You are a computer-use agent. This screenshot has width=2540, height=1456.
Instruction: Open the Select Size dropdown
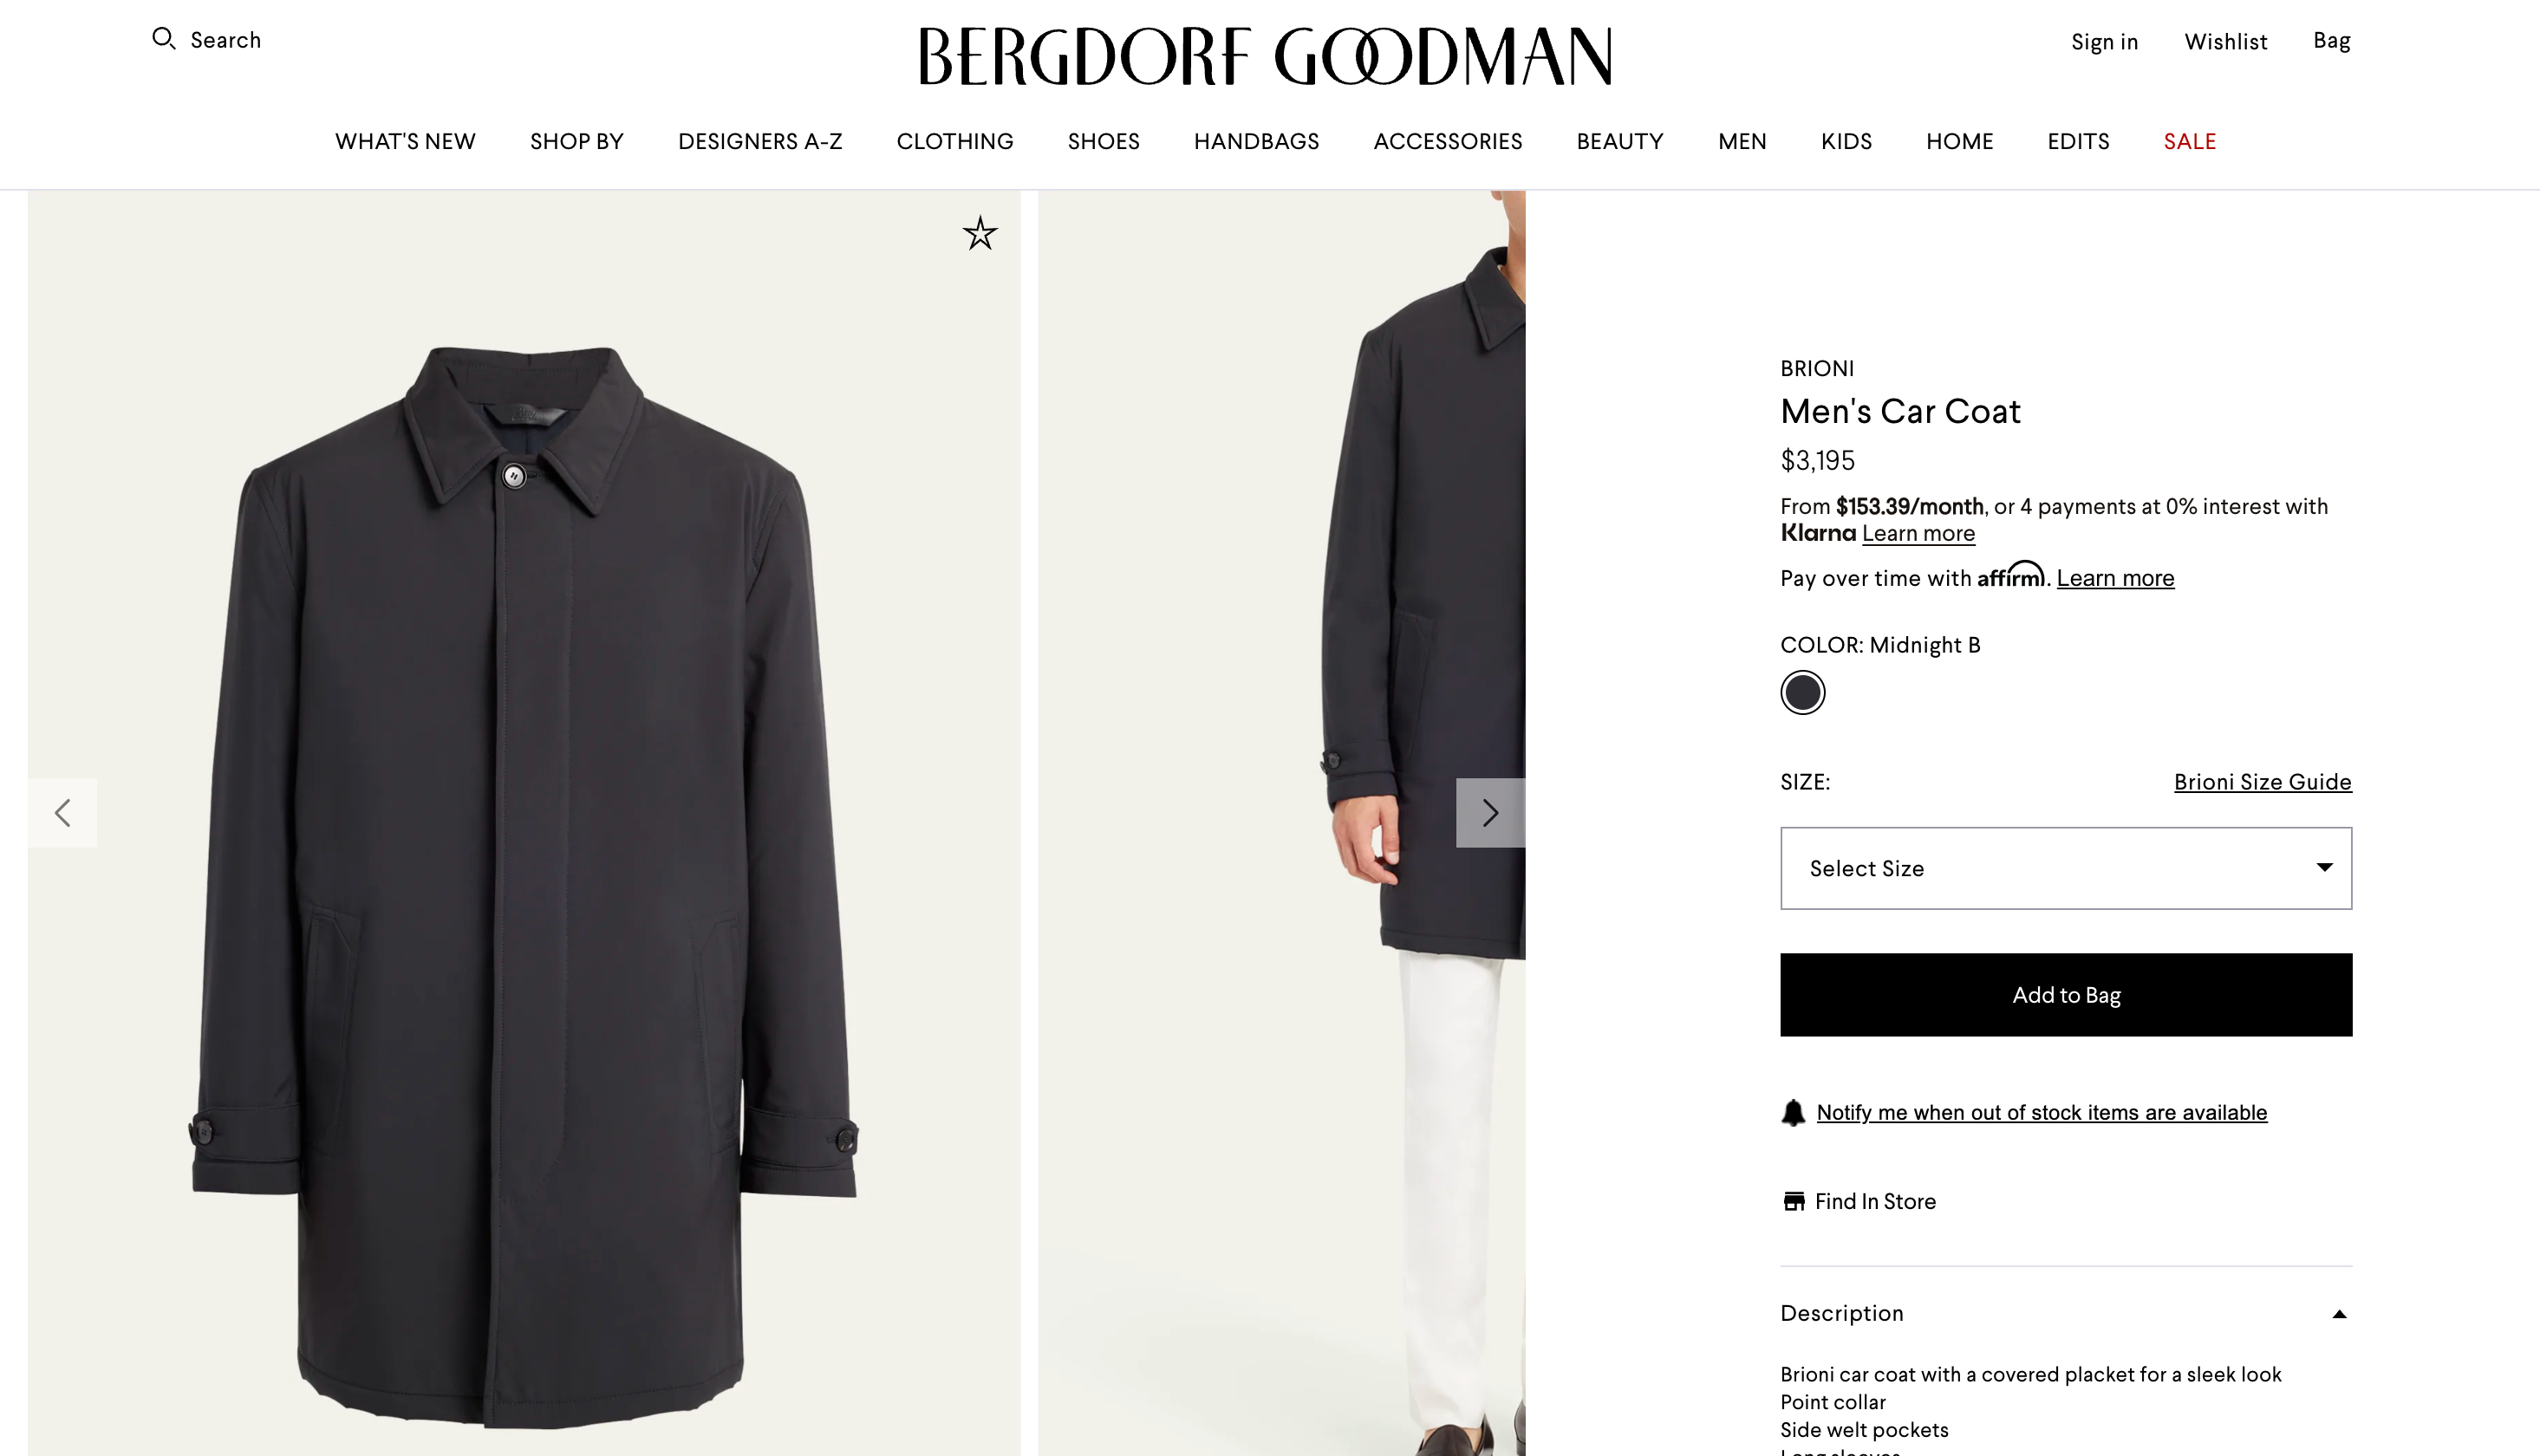coord(2066,868)
